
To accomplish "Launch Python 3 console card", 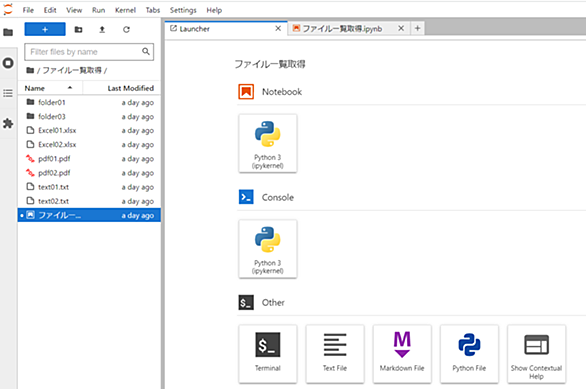I will point(268,249).
